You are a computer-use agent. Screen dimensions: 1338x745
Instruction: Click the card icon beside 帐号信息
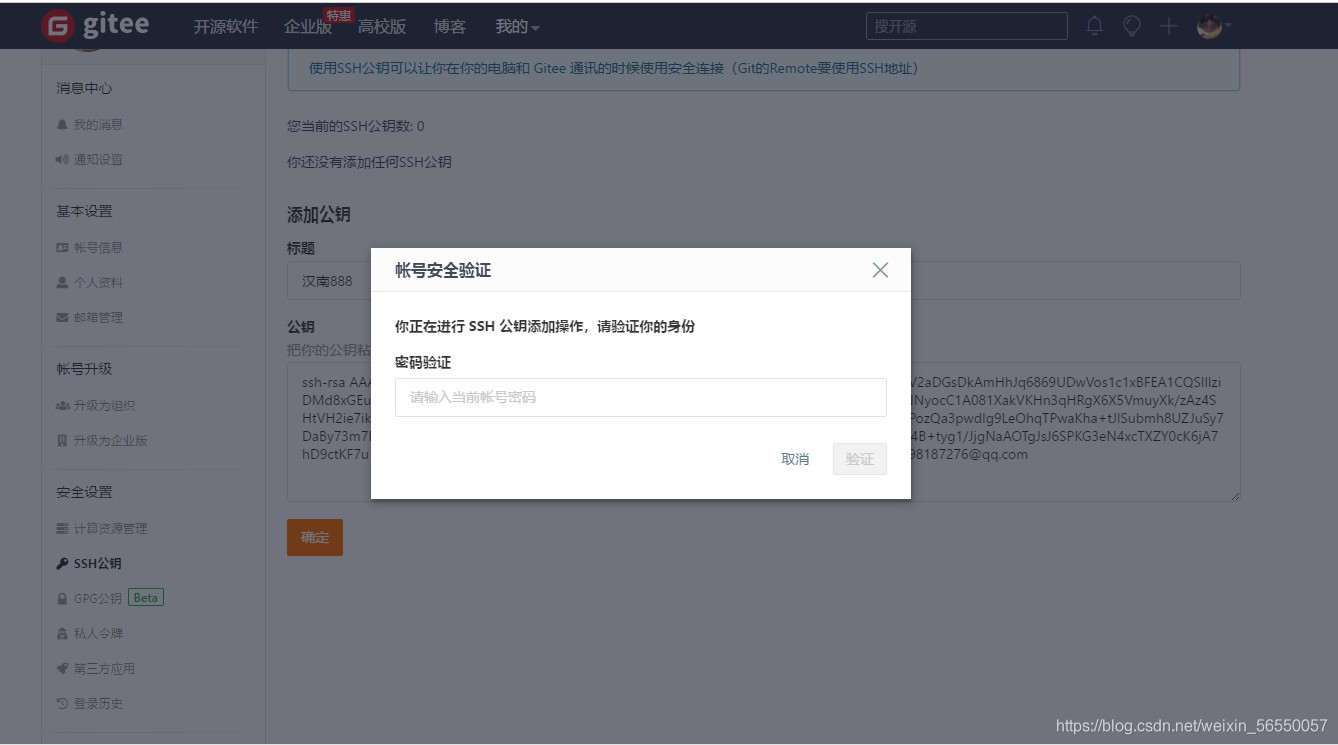pos(62,247)
